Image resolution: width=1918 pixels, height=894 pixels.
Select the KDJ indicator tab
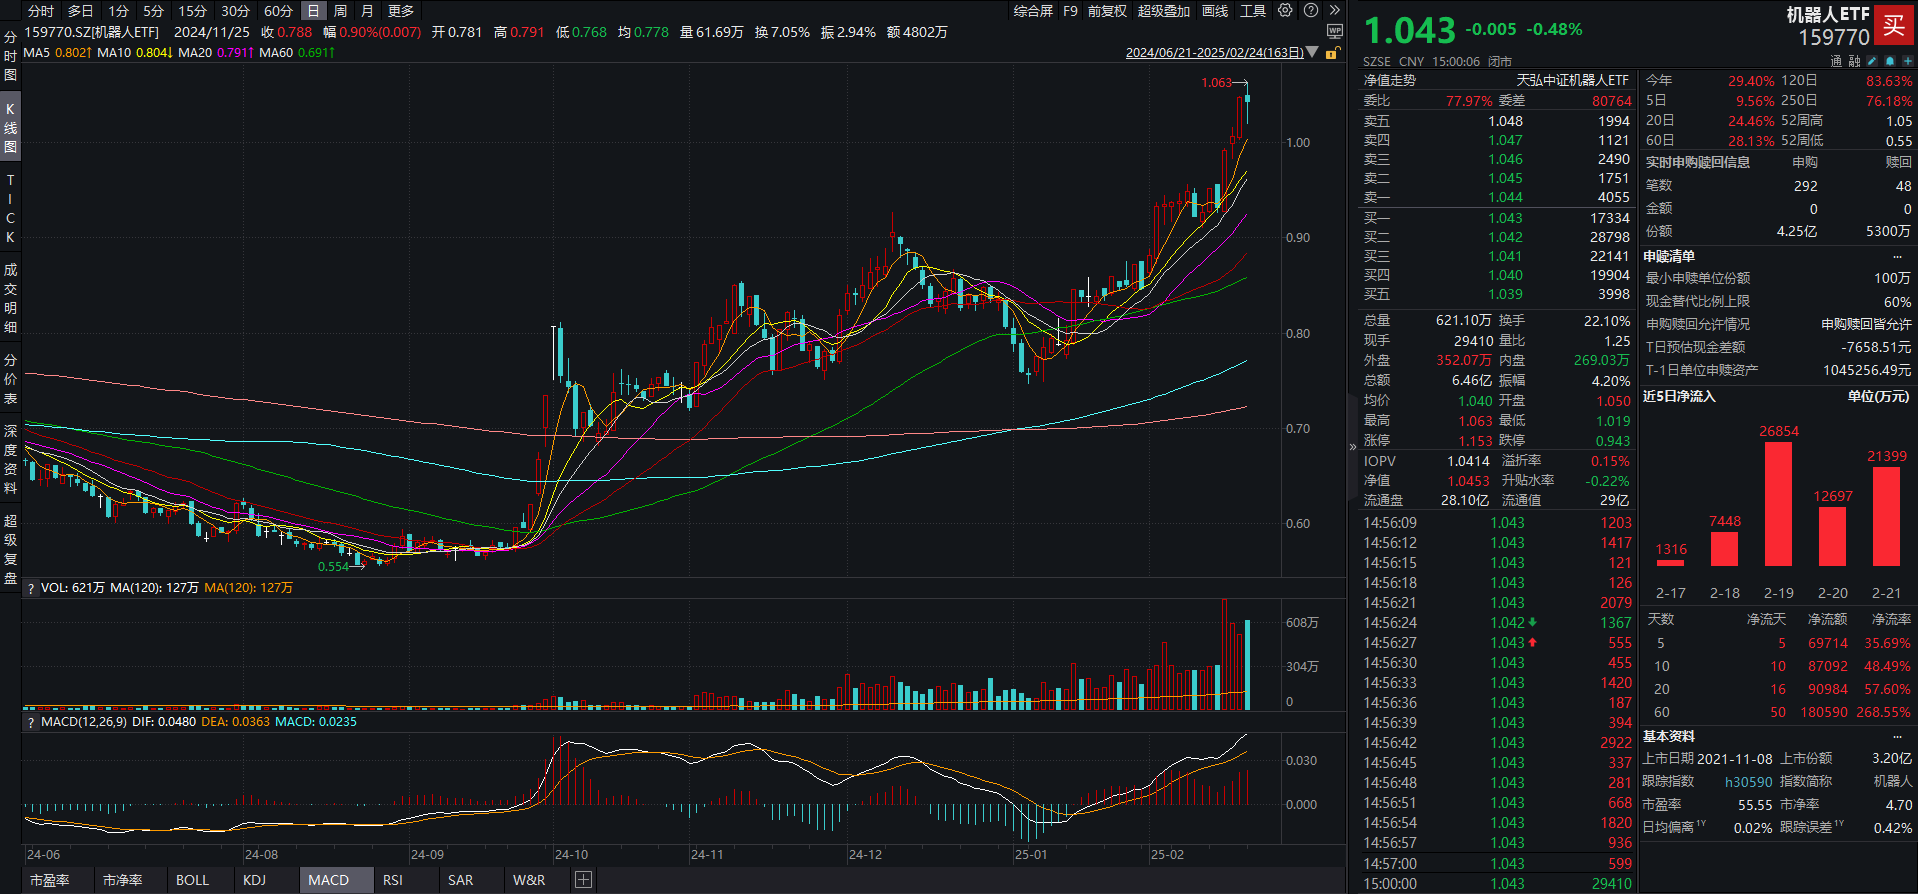coord(254,880)
